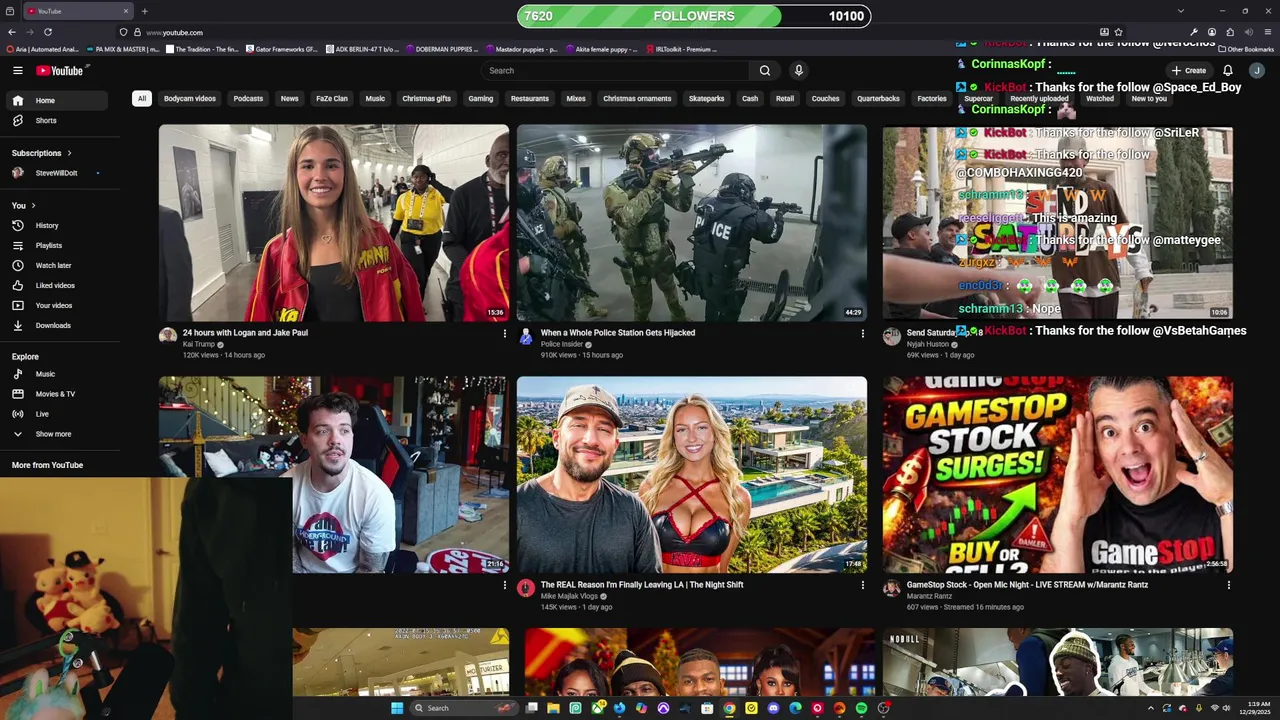Select Bodycam videos filter chip

[x=190, y=98]
